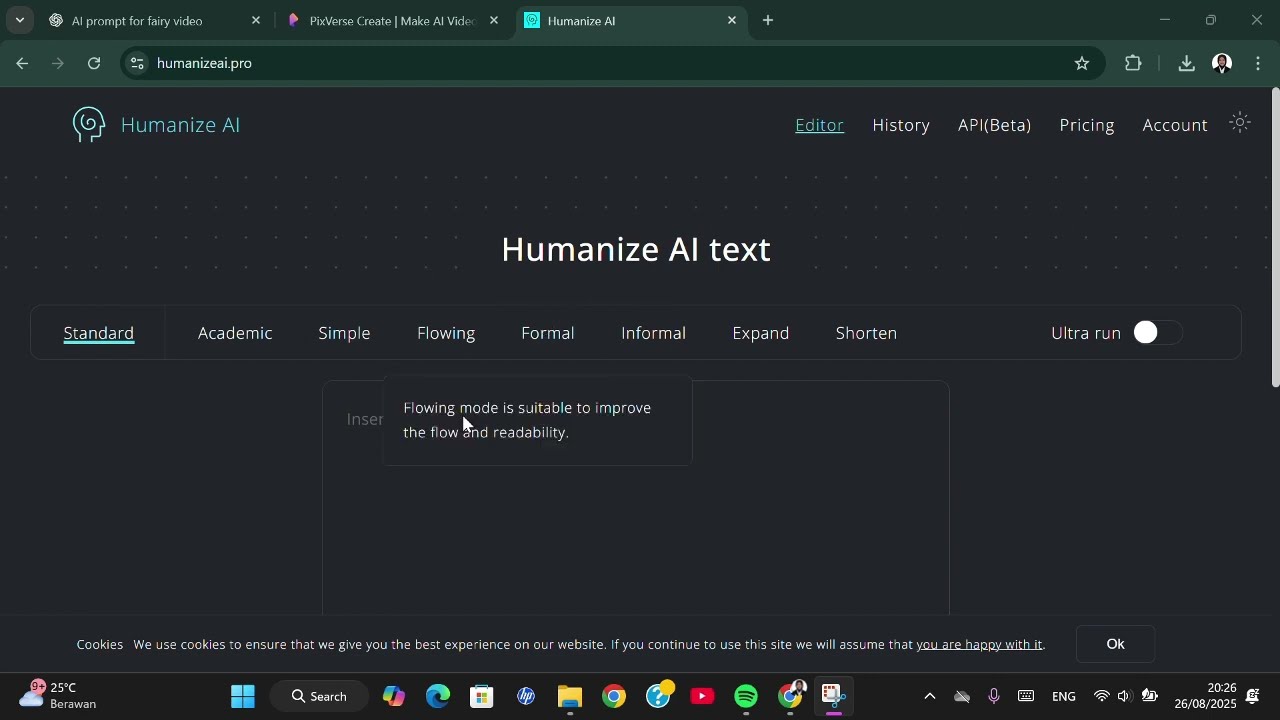
Task: Launch Microsoft Edge from the taskbar
Action: click(438, 697)
